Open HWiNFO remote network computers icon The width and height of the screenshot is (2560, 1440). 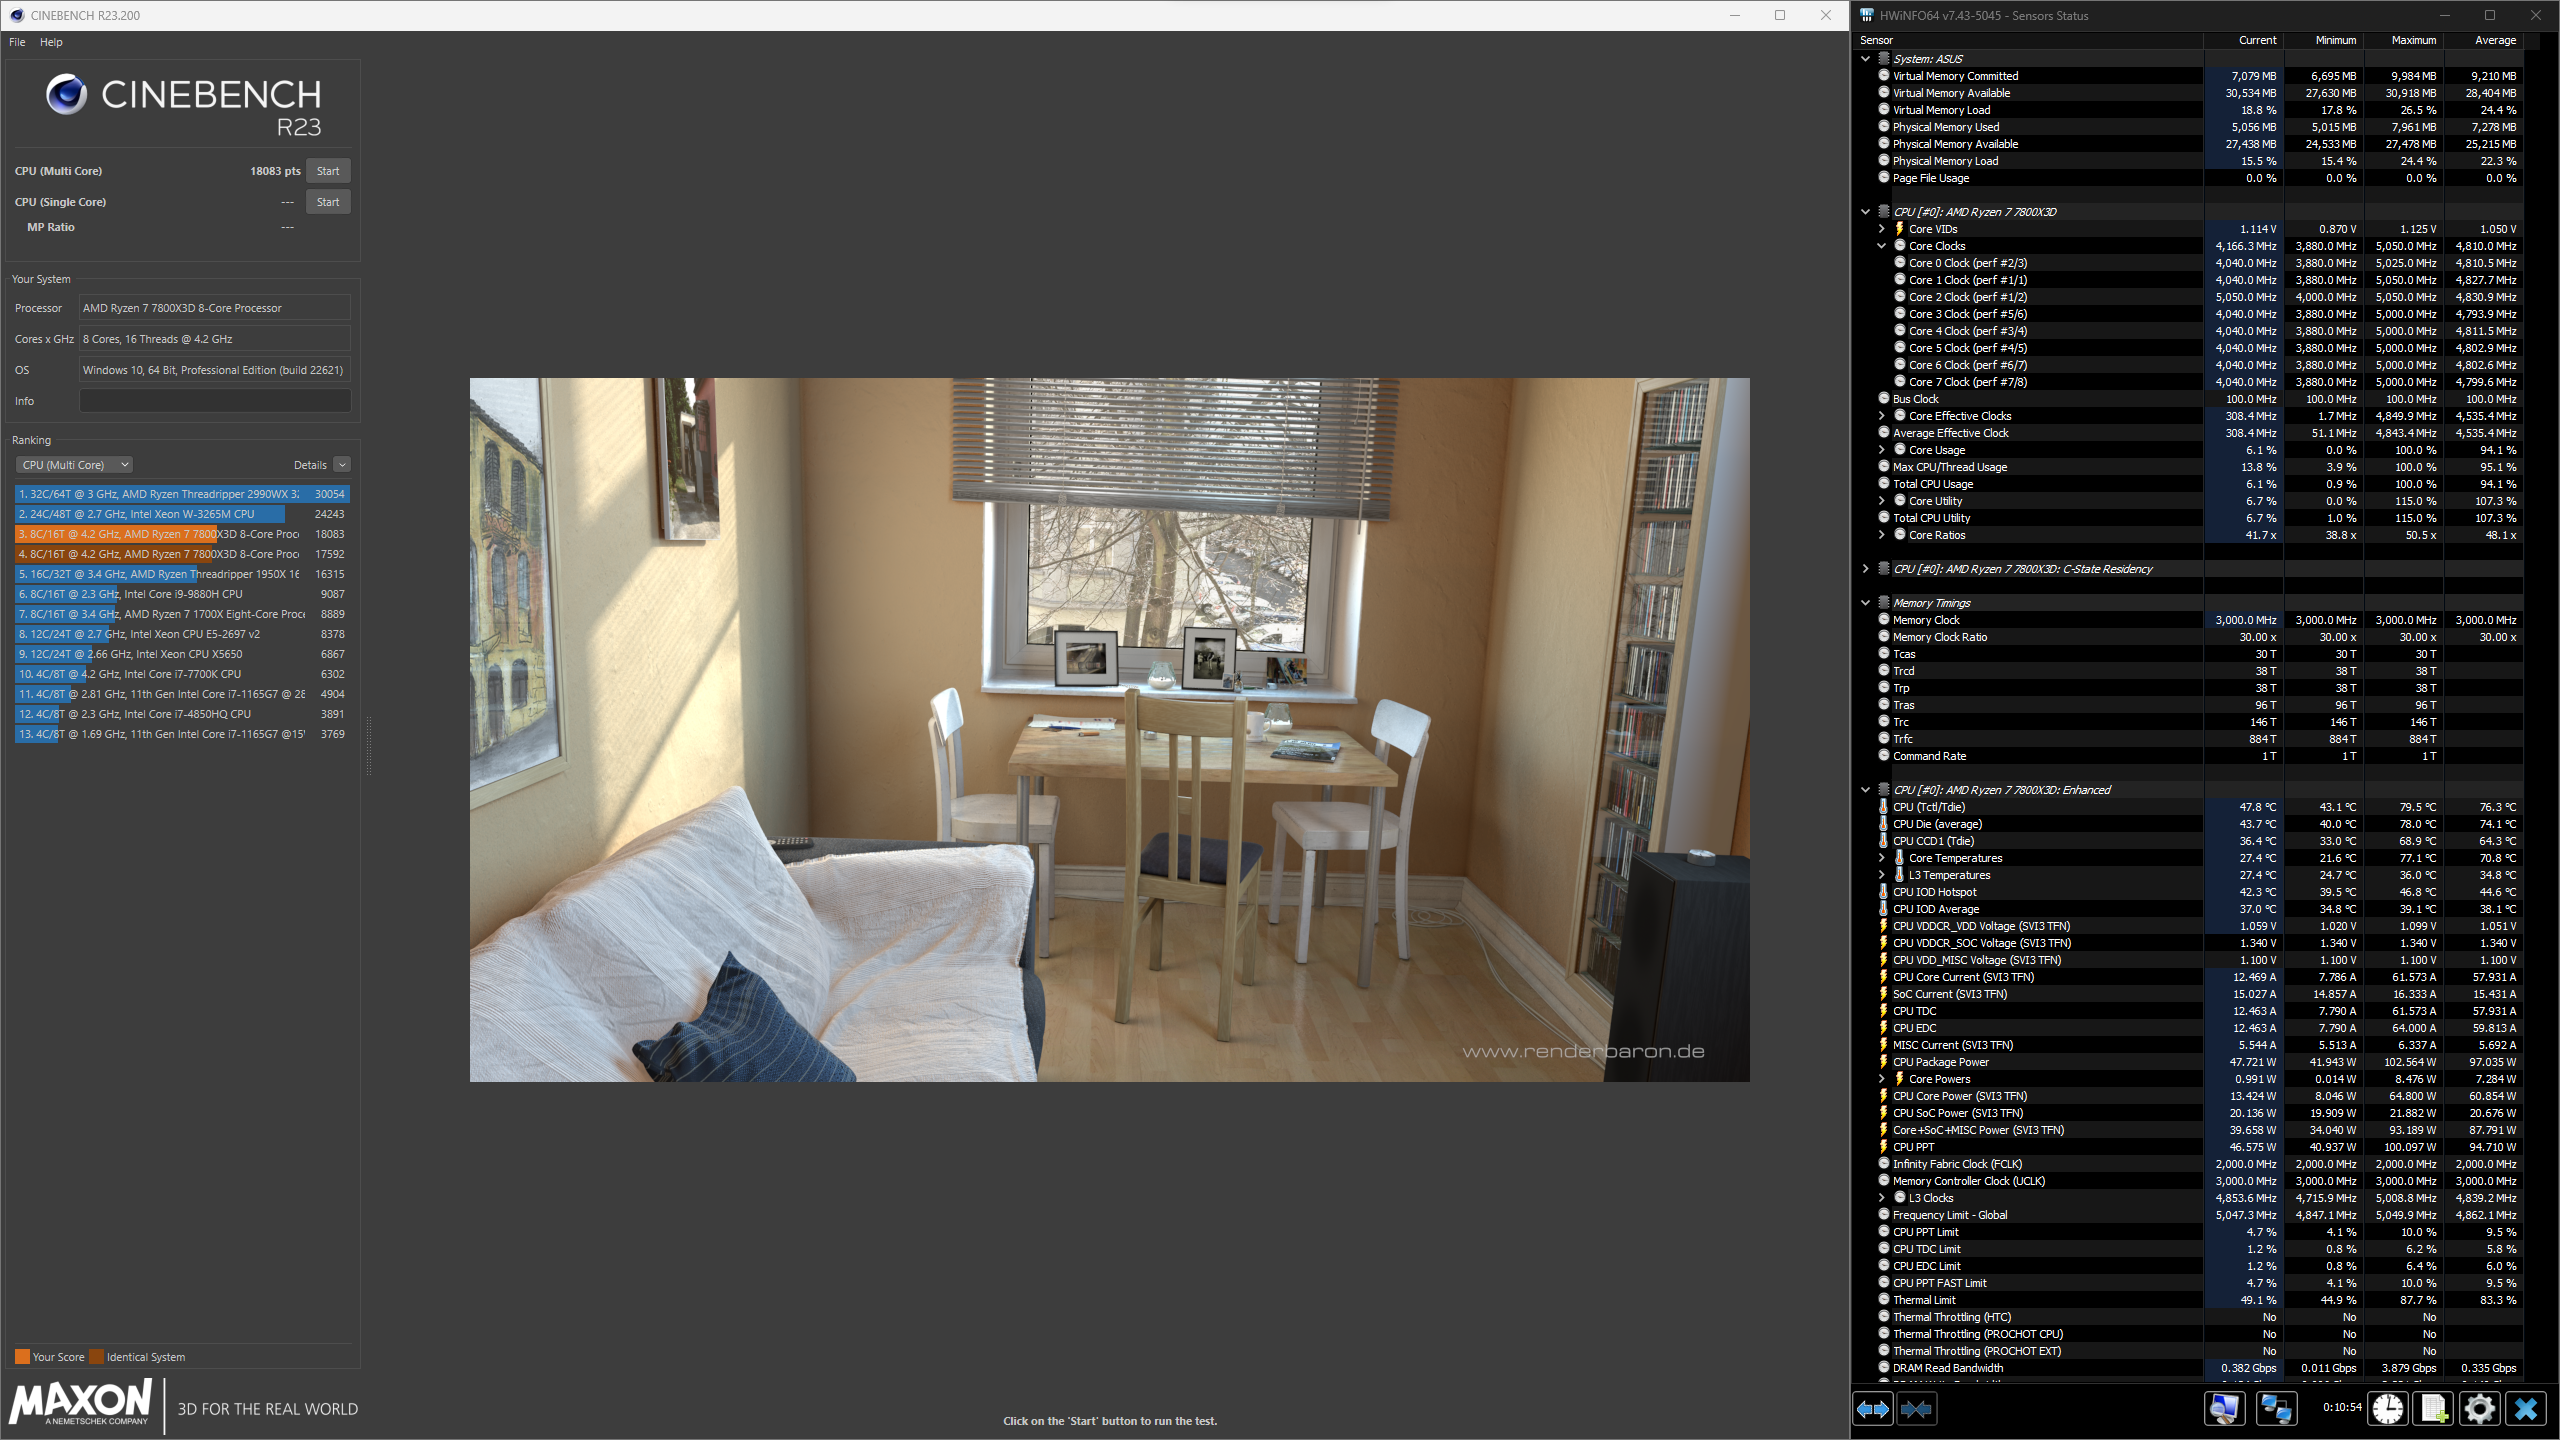(x=2277, y=1409)
